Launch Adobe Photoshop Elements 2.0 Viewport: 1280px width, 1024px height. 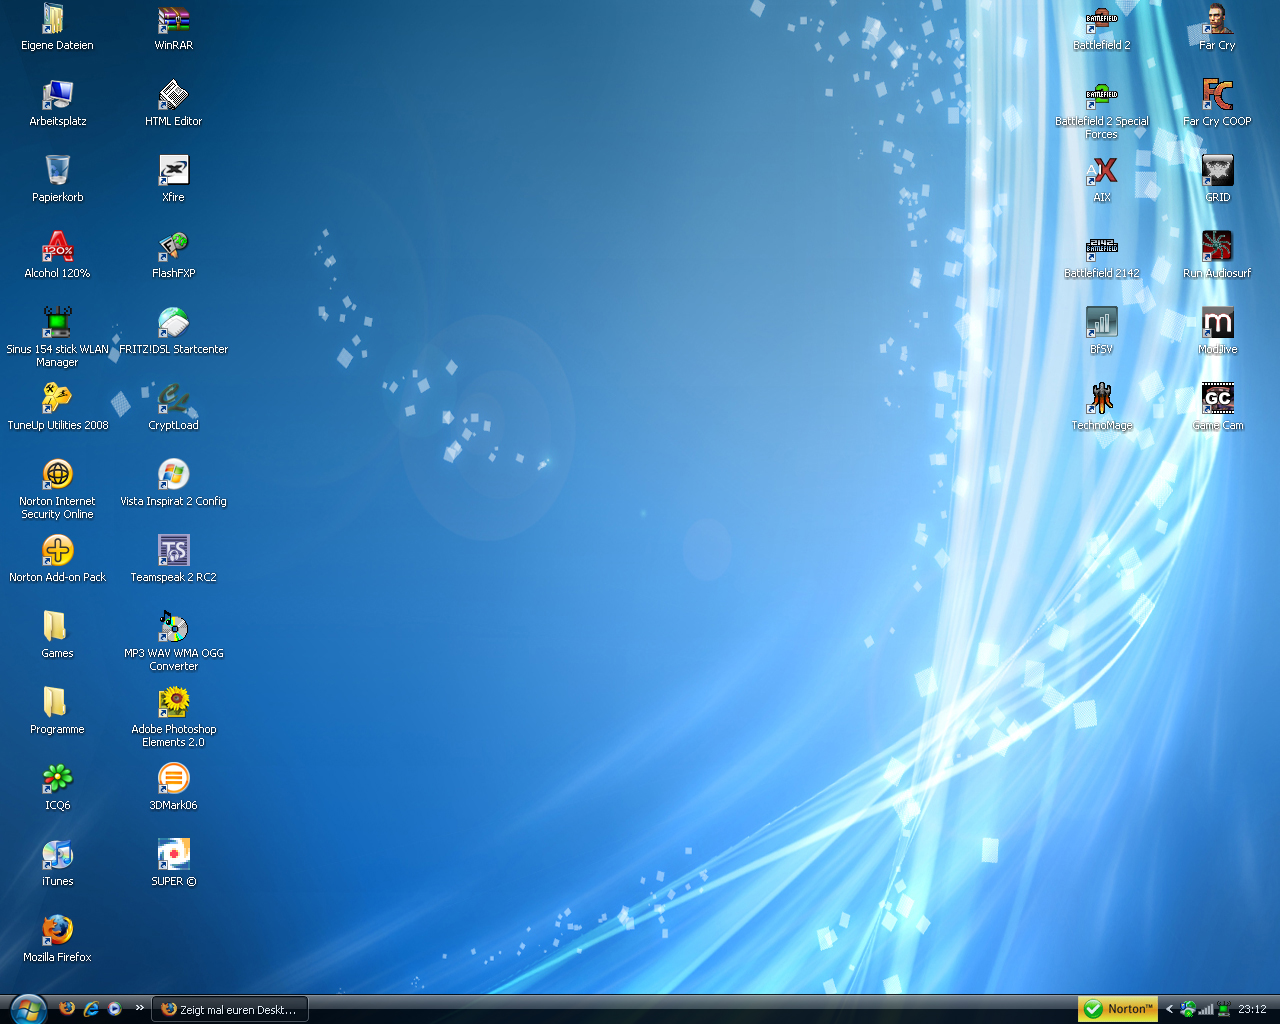click(x=173, y=704)
